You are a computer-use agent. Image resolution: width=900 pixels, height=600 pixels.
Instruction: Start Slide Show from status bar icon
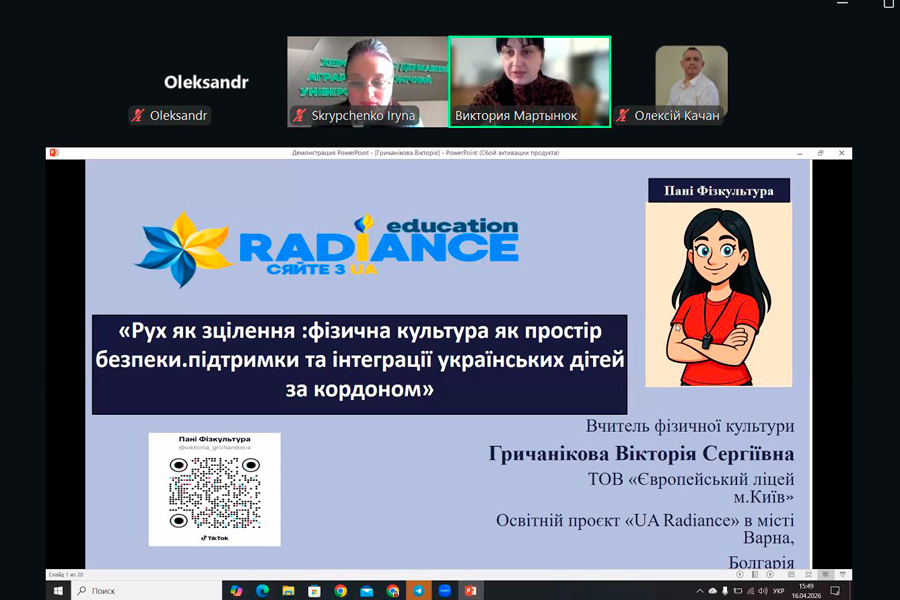coord(843,574)
